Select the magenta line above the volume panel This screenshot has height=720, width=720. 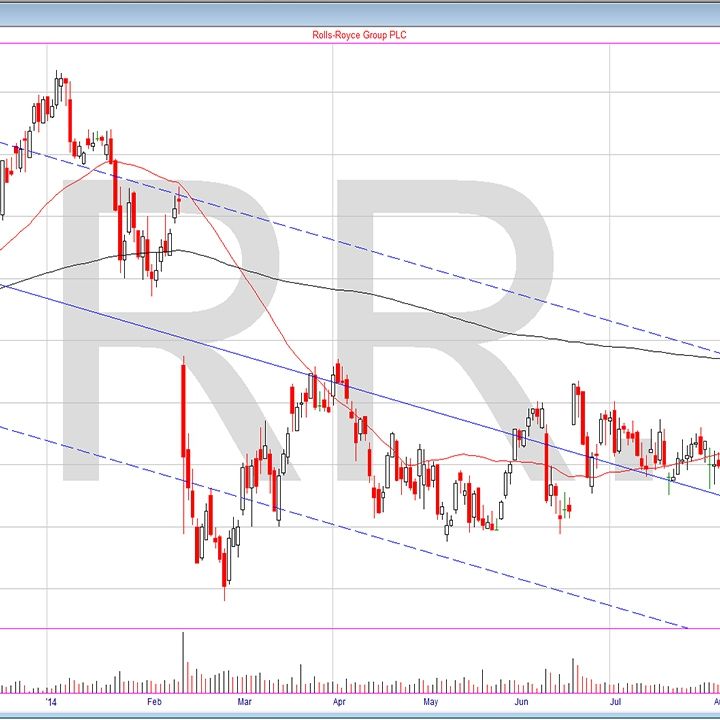pyautogui.click(x=360, y=629)
